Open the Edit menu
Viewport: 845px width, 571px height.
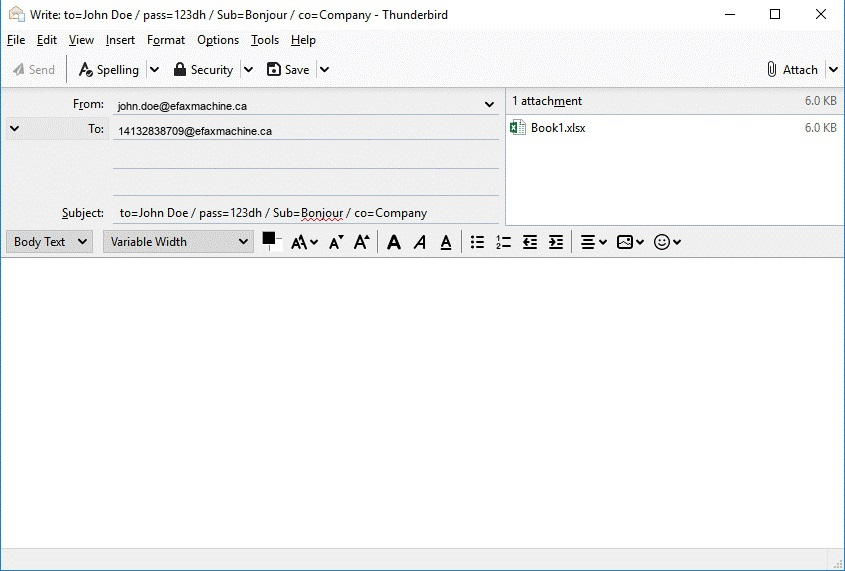click(x=47, y=40)
